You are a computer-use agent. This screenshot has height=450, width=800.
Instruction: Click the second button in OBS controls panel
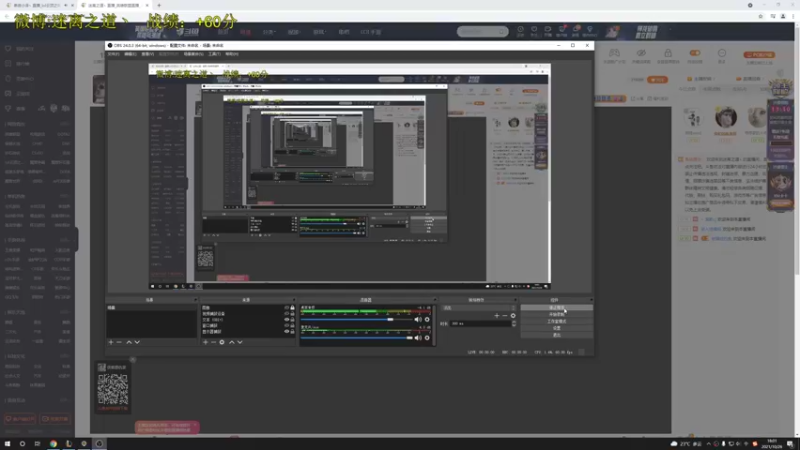(x=557, y=315)
